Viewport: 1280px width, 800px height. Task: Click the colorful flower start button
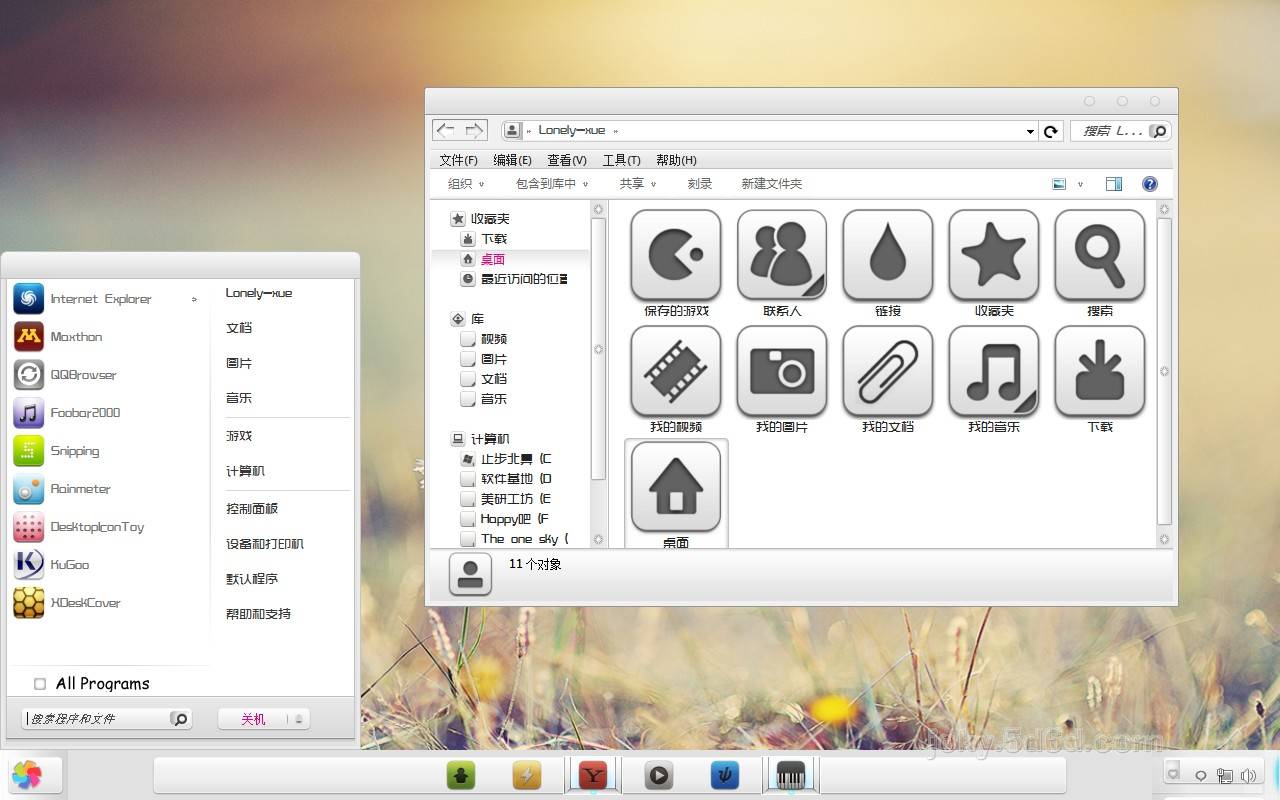[27, 775]
